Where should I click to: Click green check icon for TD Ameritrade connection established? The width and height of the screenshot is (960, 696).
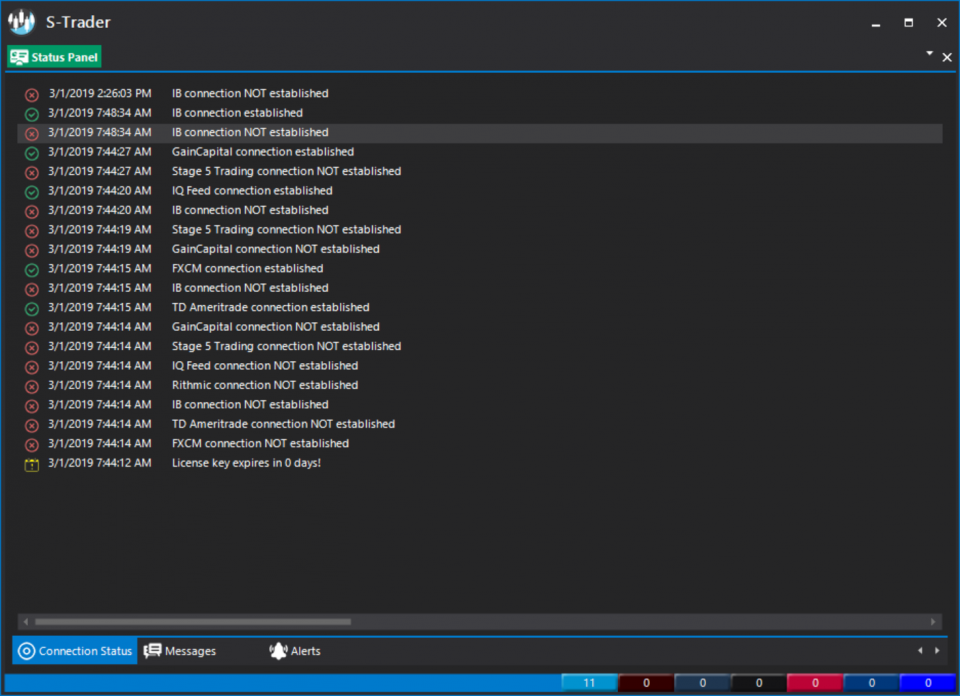[32, 309]
